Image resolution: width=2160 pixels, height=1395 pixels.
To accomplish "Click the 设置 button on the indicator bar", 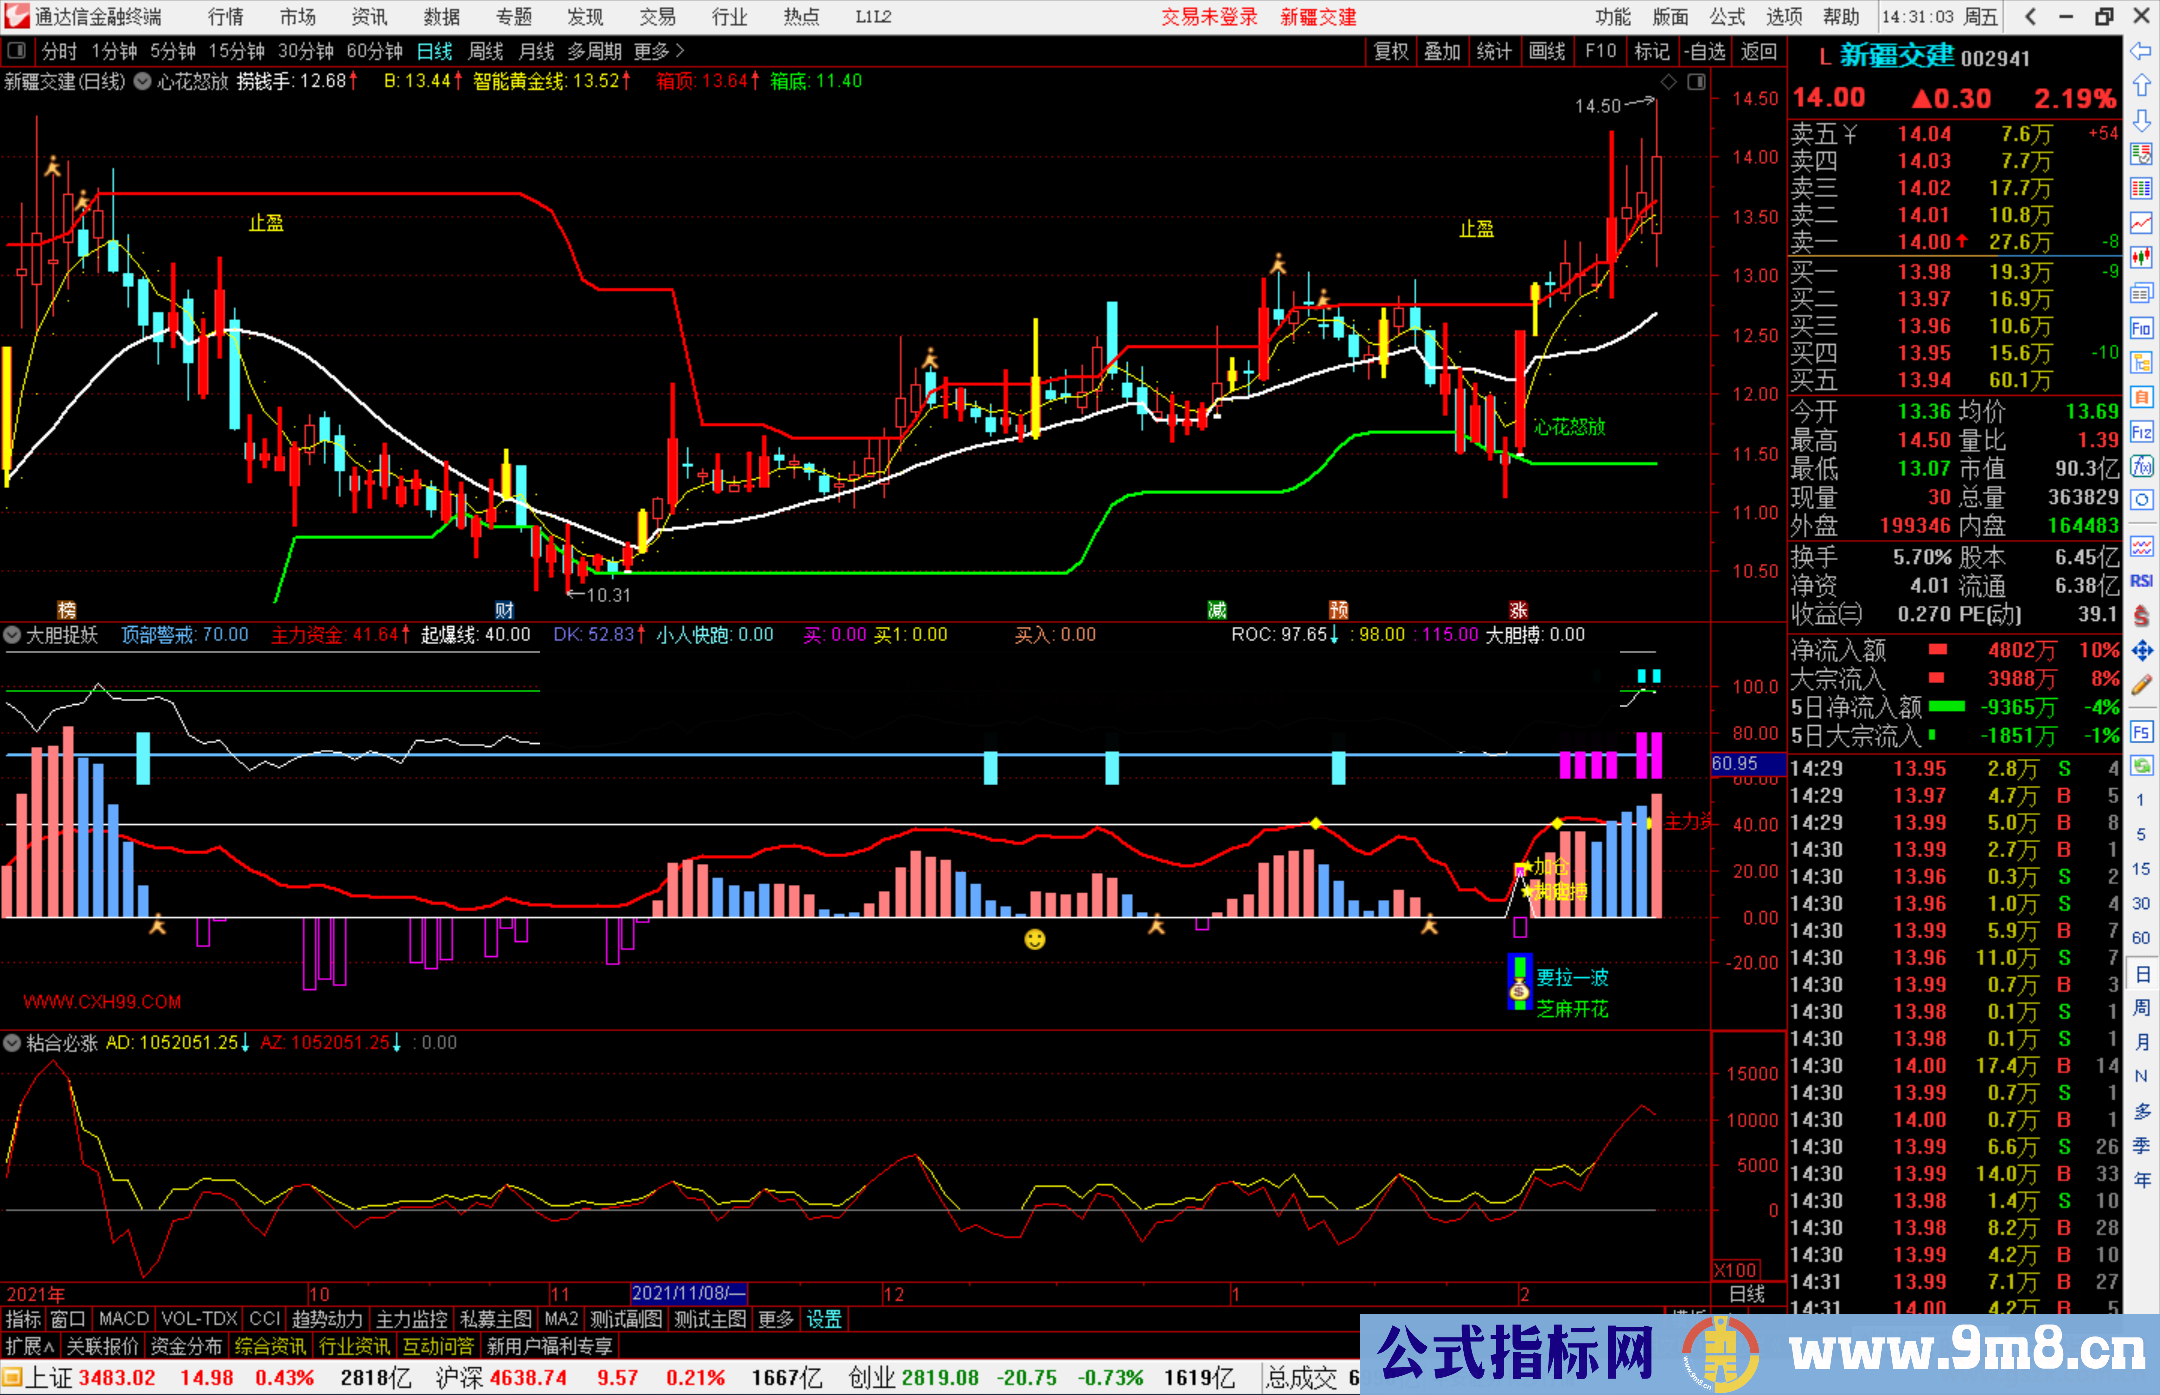I will [x=822, y=1319].
